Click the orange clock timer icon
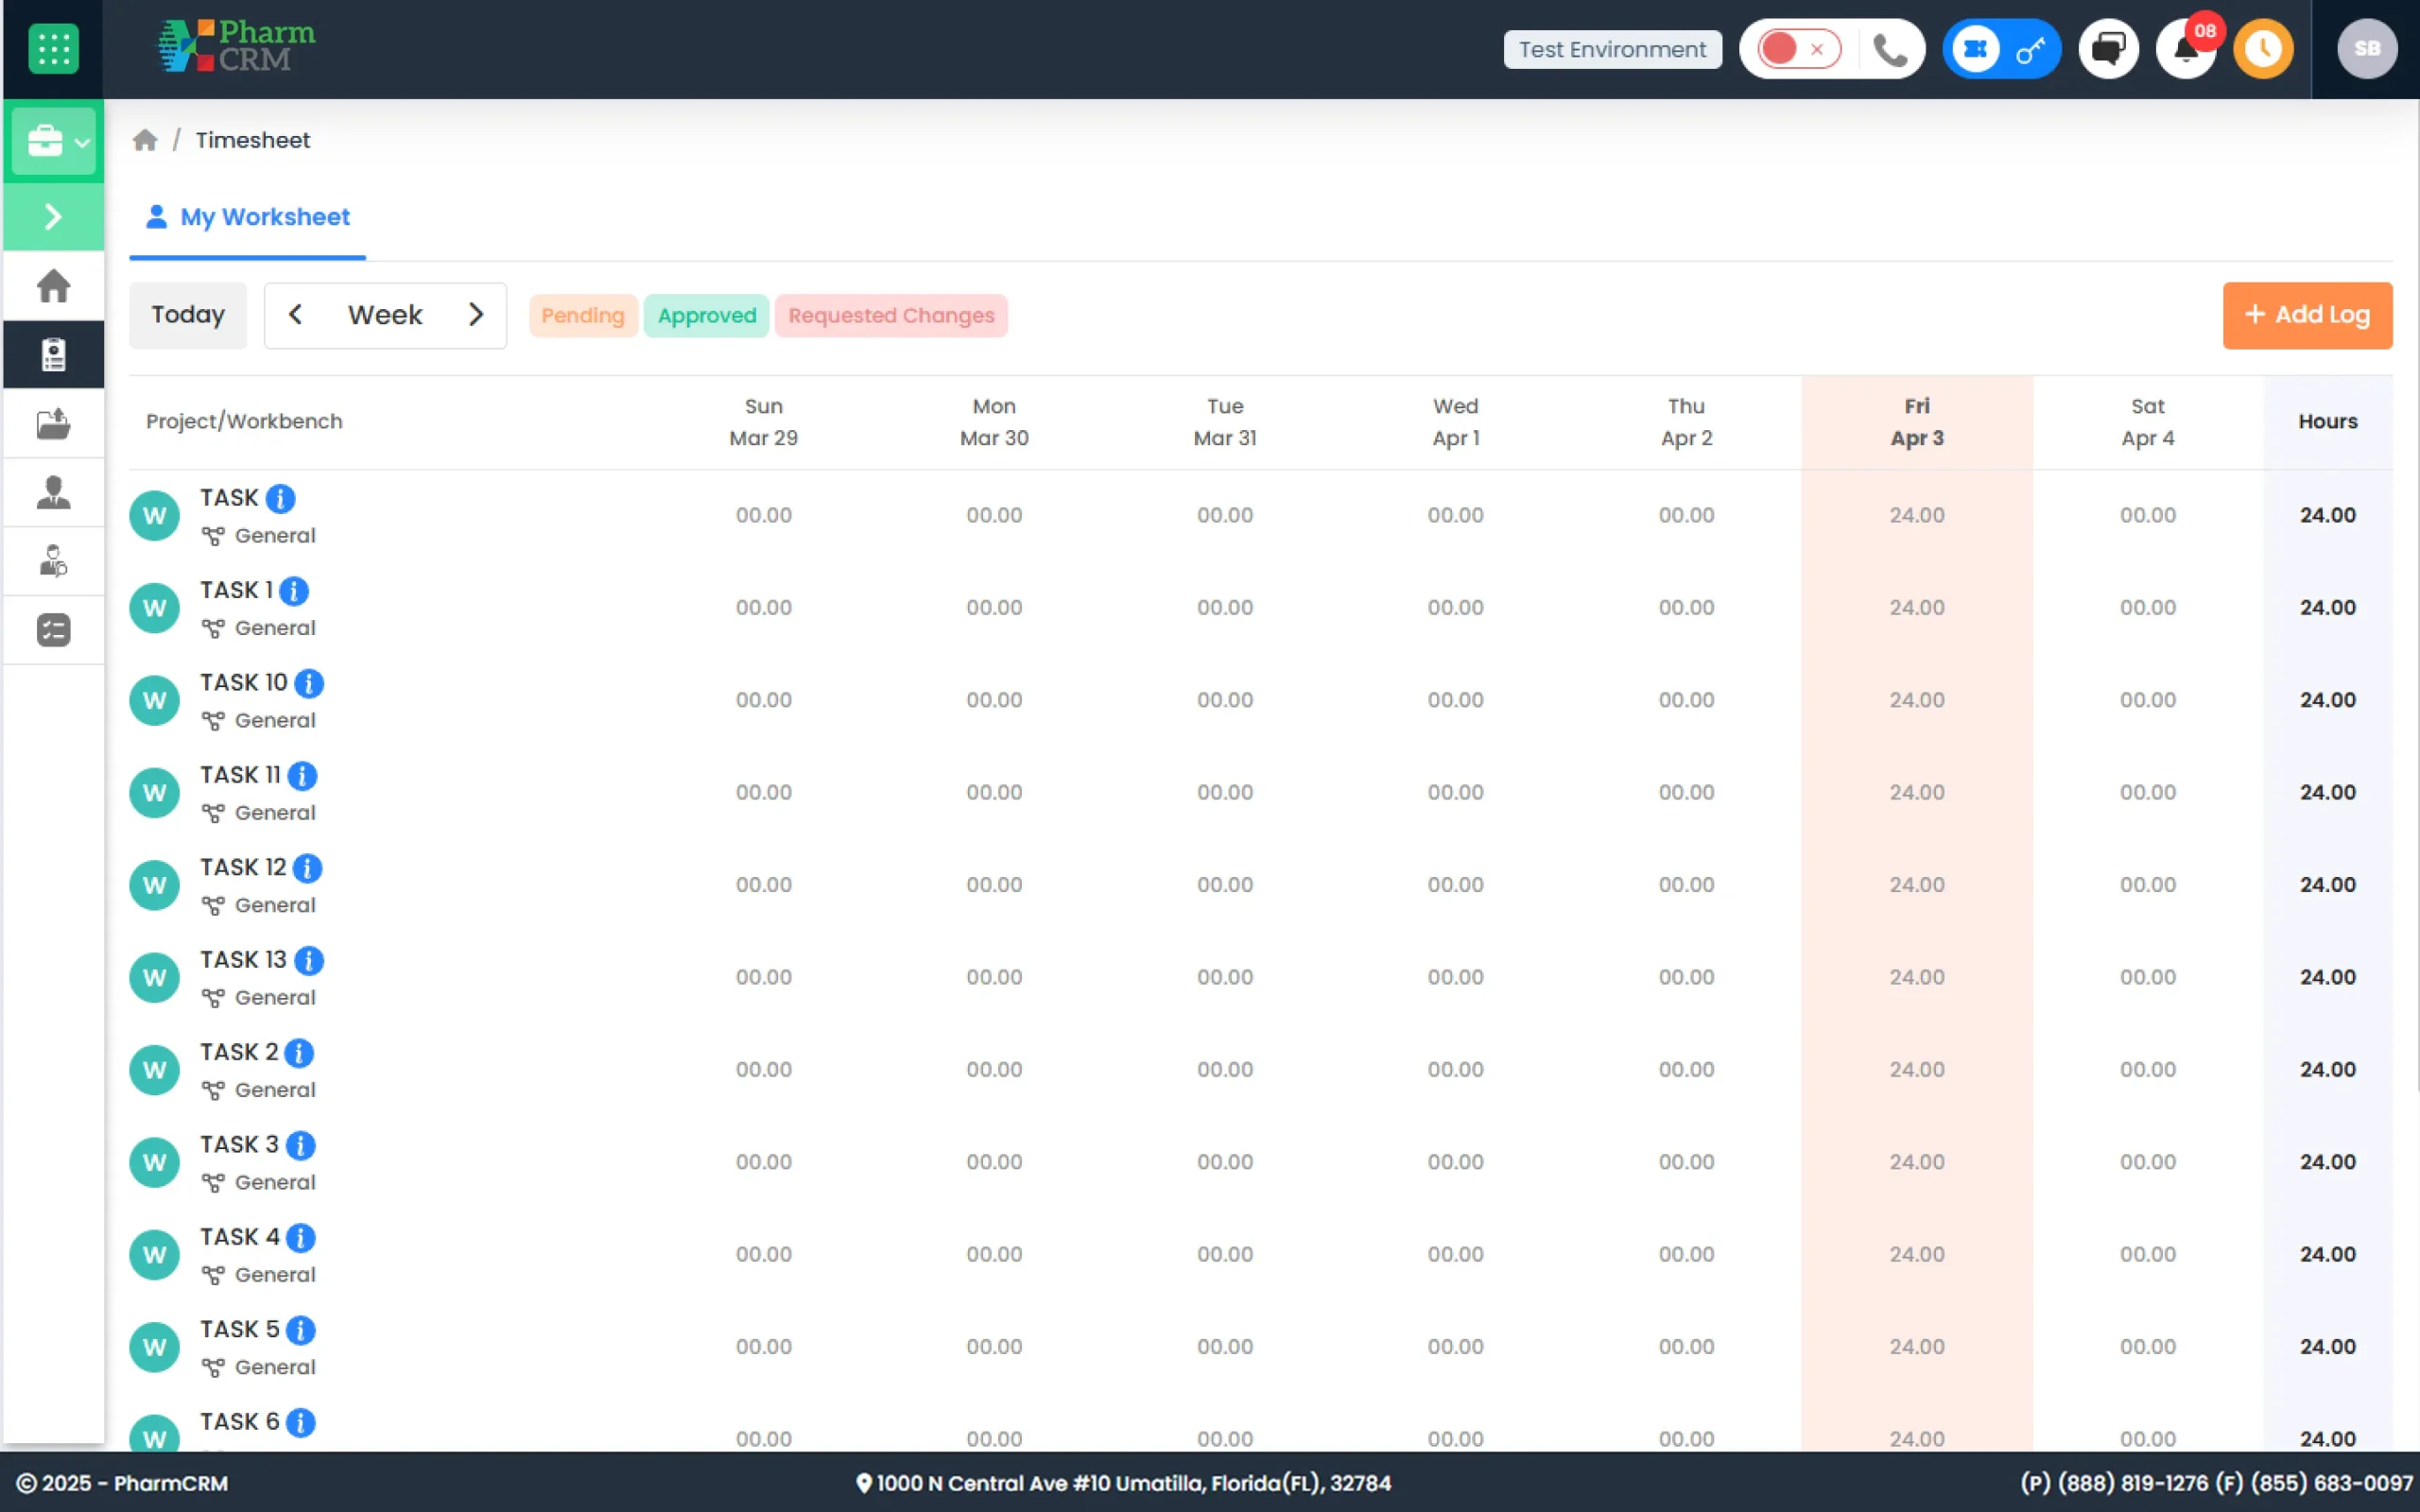The height and width of the screenshot is (1512, 2420). (2263, 49)
